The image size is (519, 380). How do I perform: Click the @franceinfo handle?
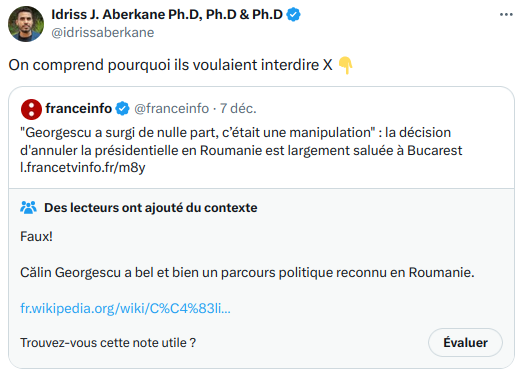pyautogui.click(x=171, y=109)
